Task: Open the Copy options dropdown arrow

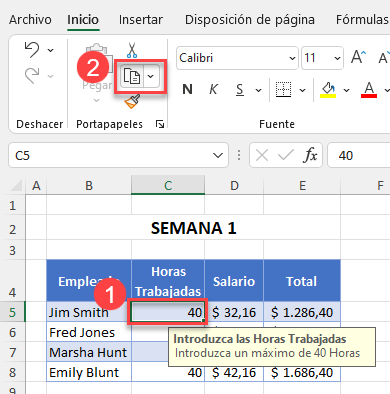Action: (x=151, y=76)
